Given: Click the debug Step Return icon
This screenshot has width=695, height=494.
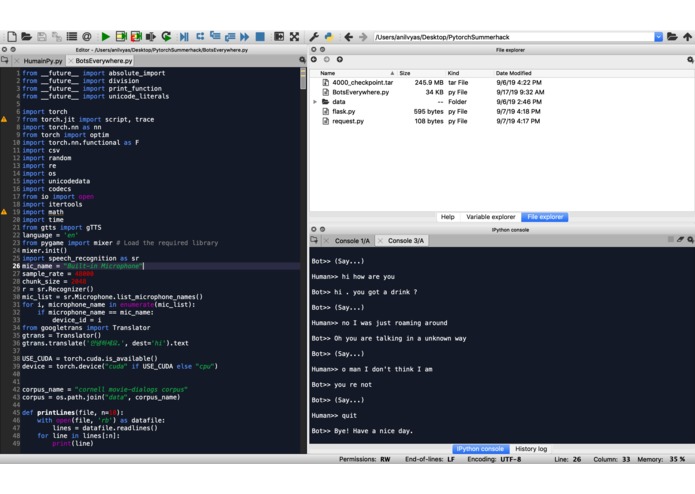Looking at the screenshot, I should (230, 37).
